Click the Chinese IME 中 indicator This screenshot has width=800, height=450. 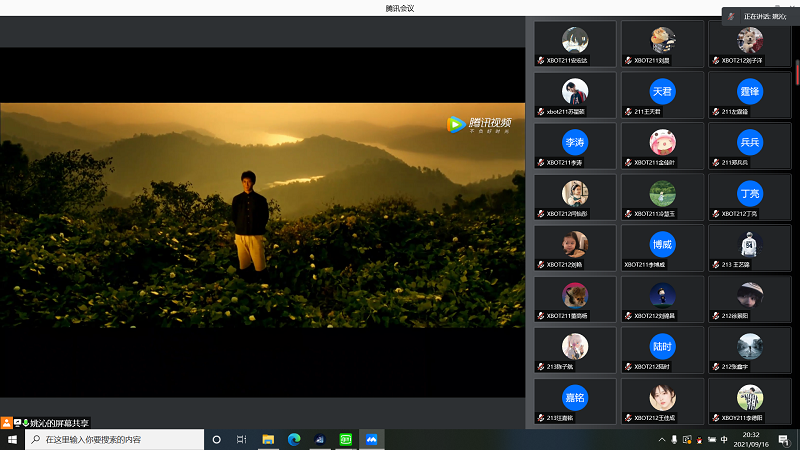click(x=724, y=439)
